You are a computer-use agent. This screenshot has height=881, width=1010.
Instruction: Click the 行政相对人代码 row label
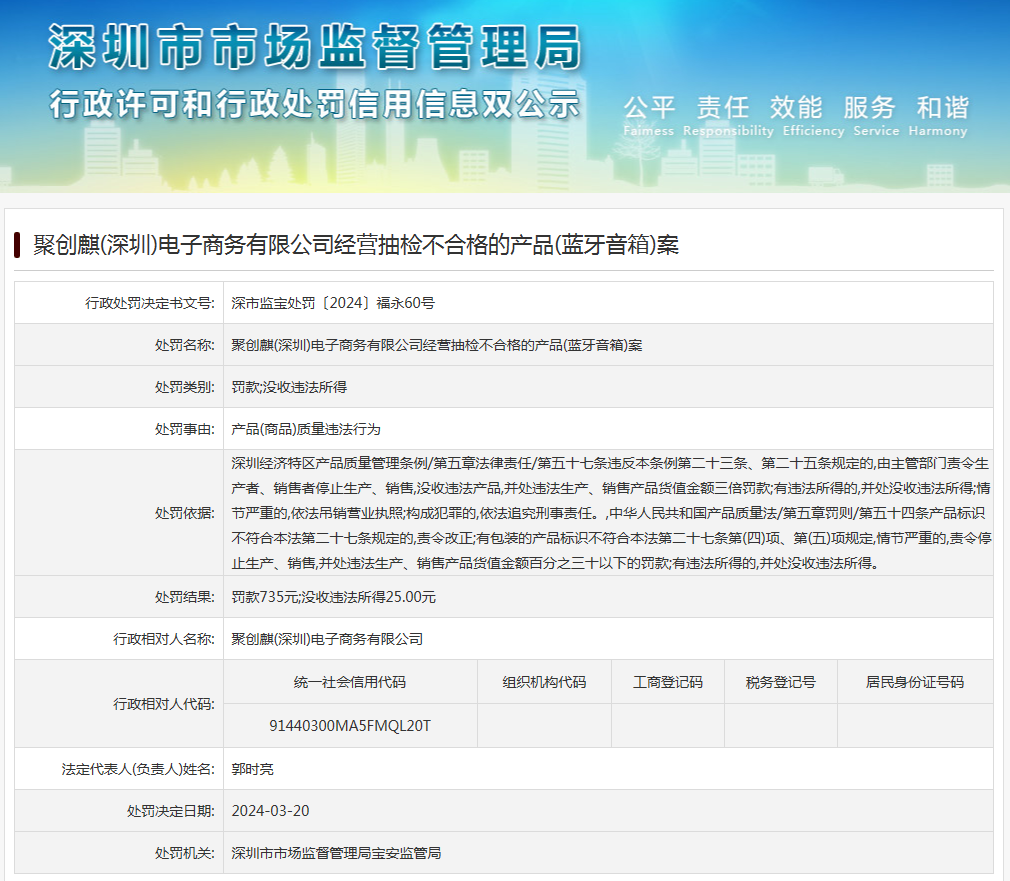164,704
